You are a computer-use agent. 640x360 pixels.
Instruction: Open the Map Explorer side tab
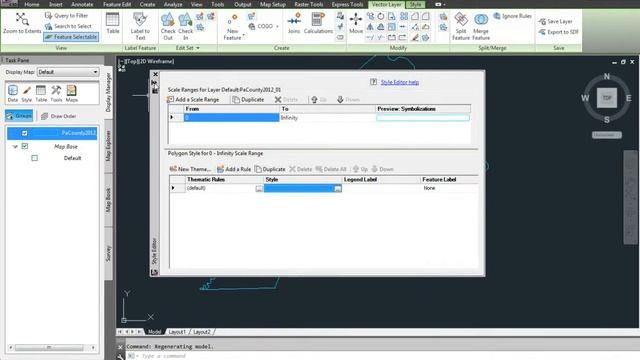click(108, 146)
